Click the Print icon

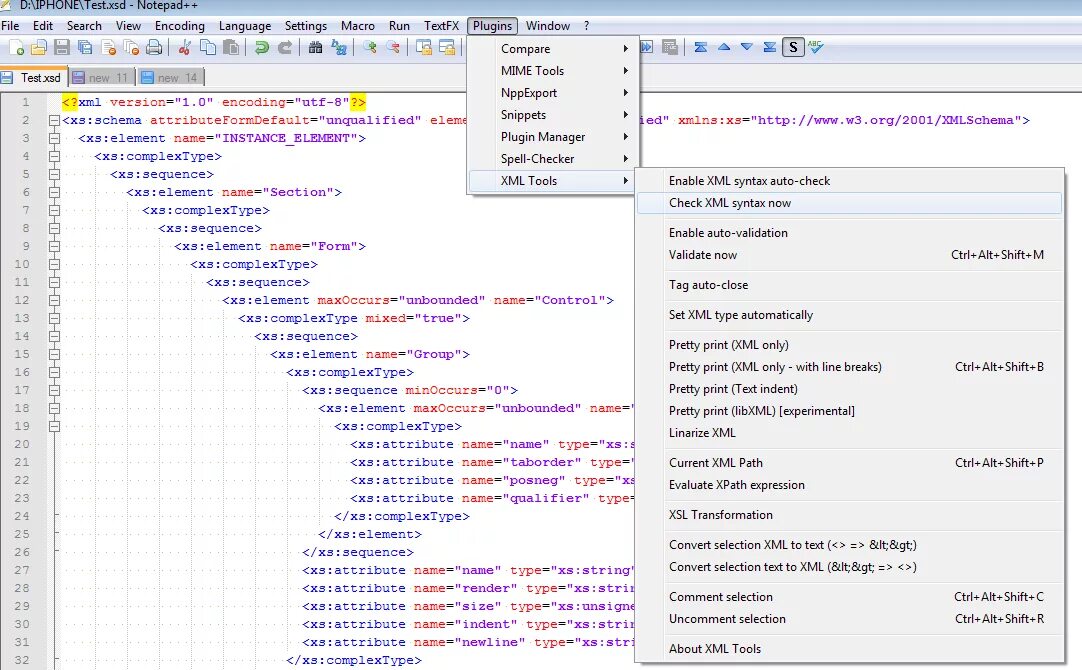(154, 48)
